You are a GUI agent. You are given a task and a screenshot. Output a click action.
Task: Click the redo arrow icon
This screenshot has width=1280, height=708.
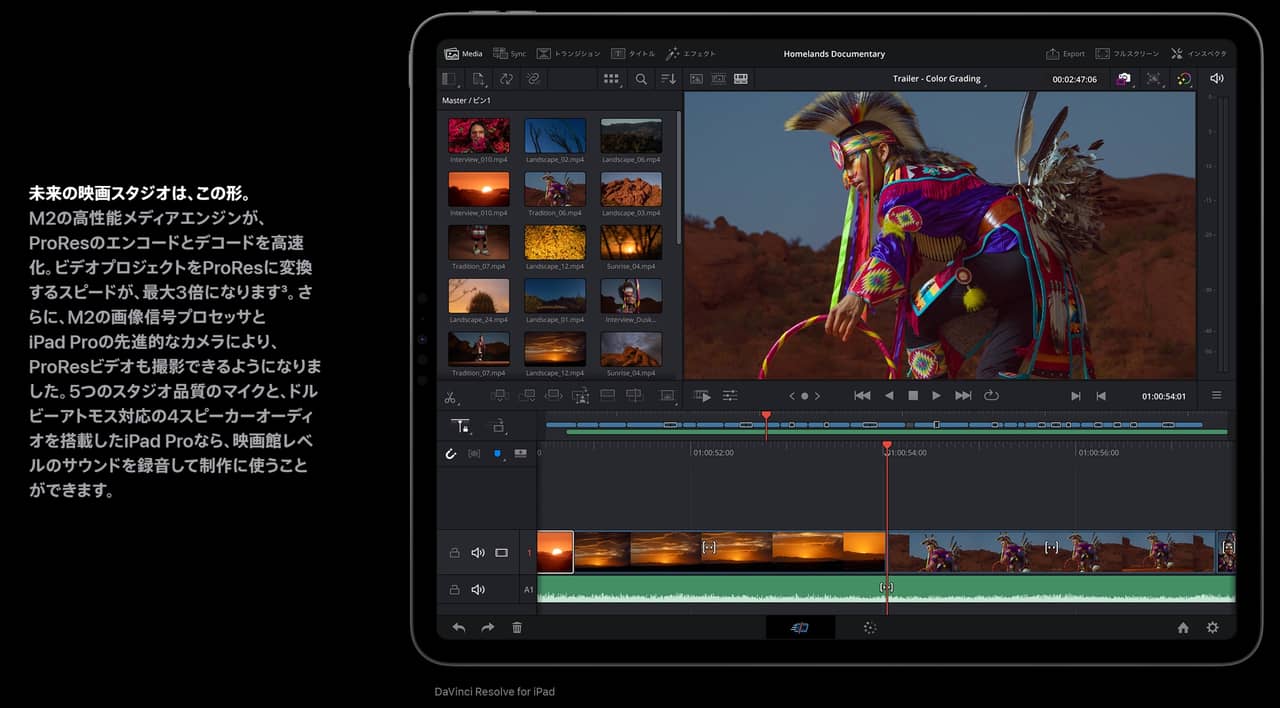coord(488,628)
